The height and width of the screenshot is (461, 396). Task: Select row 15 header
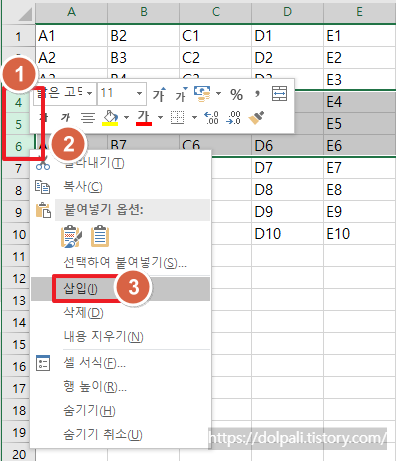coord(16,344)
